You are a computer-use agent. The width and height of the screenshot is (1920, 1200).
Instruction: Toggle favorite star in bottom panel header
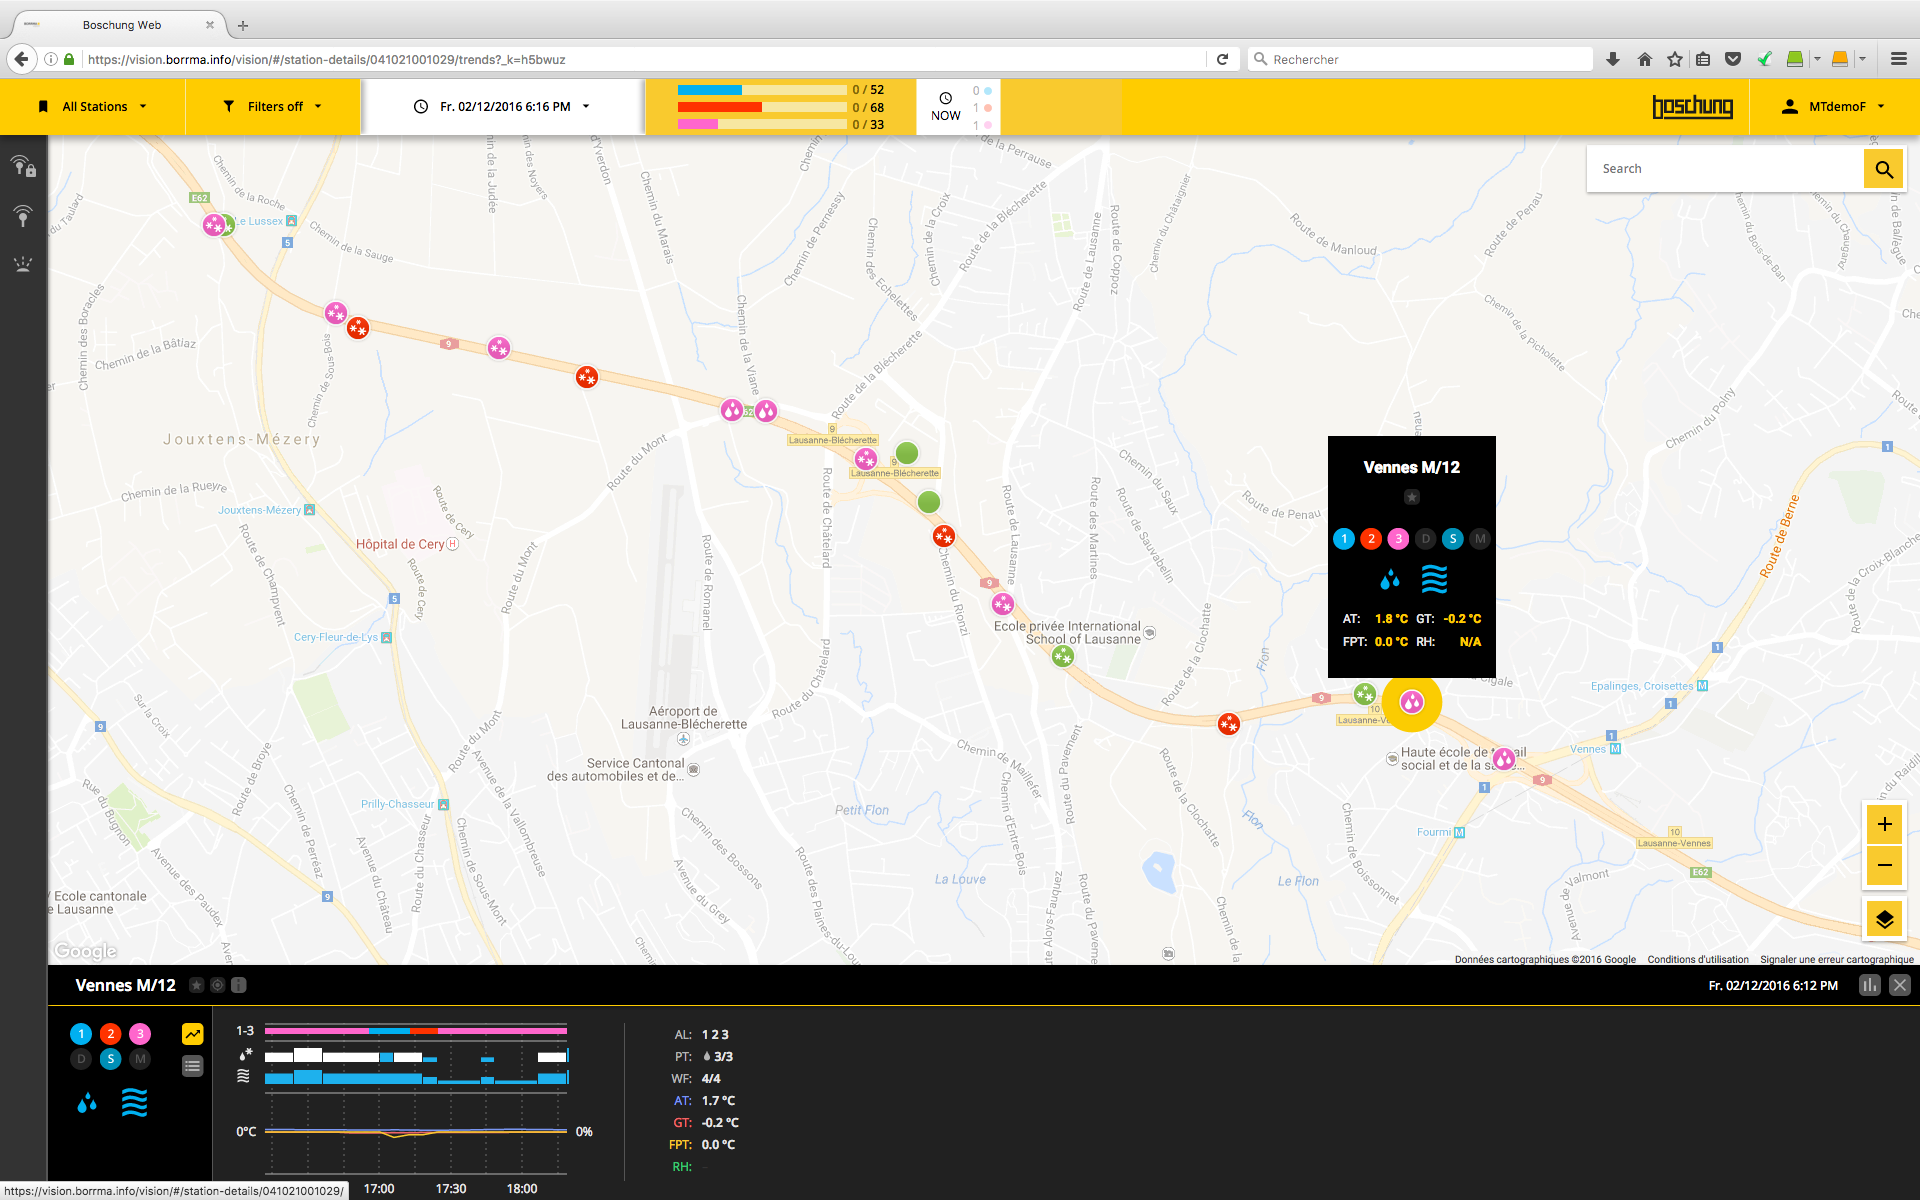click(x=197, y=985)
